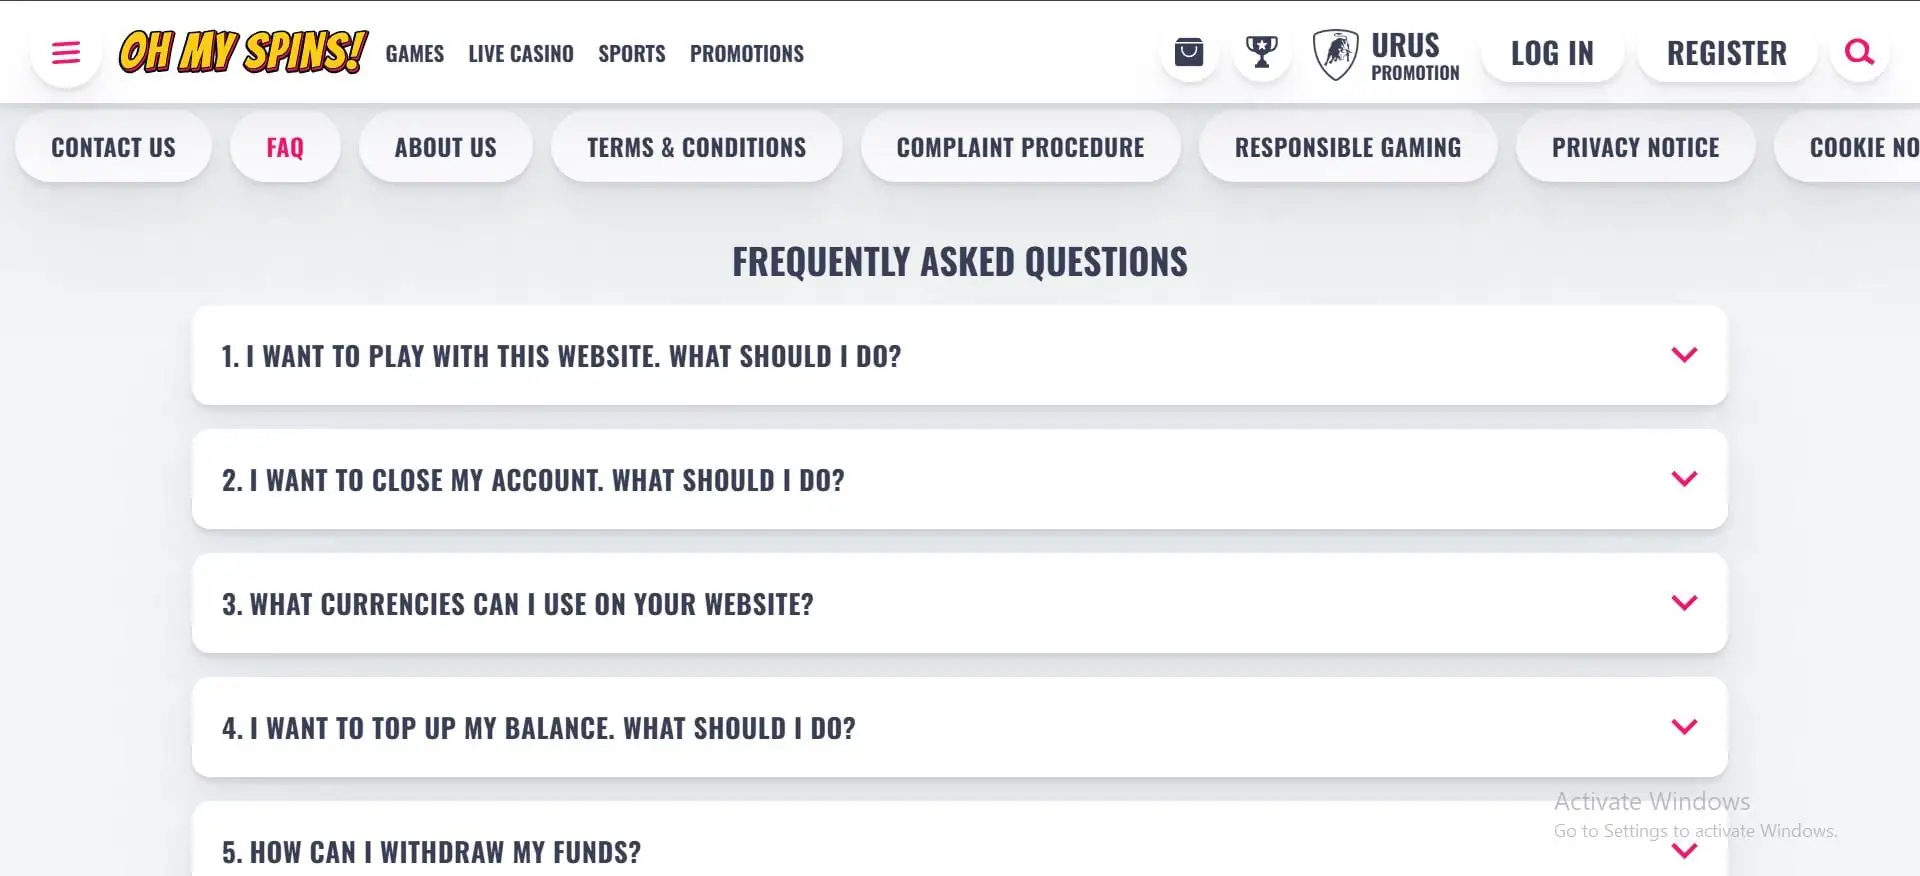Click the Register button
Screen dimensions: 1920x876
tap(1727, 53)
